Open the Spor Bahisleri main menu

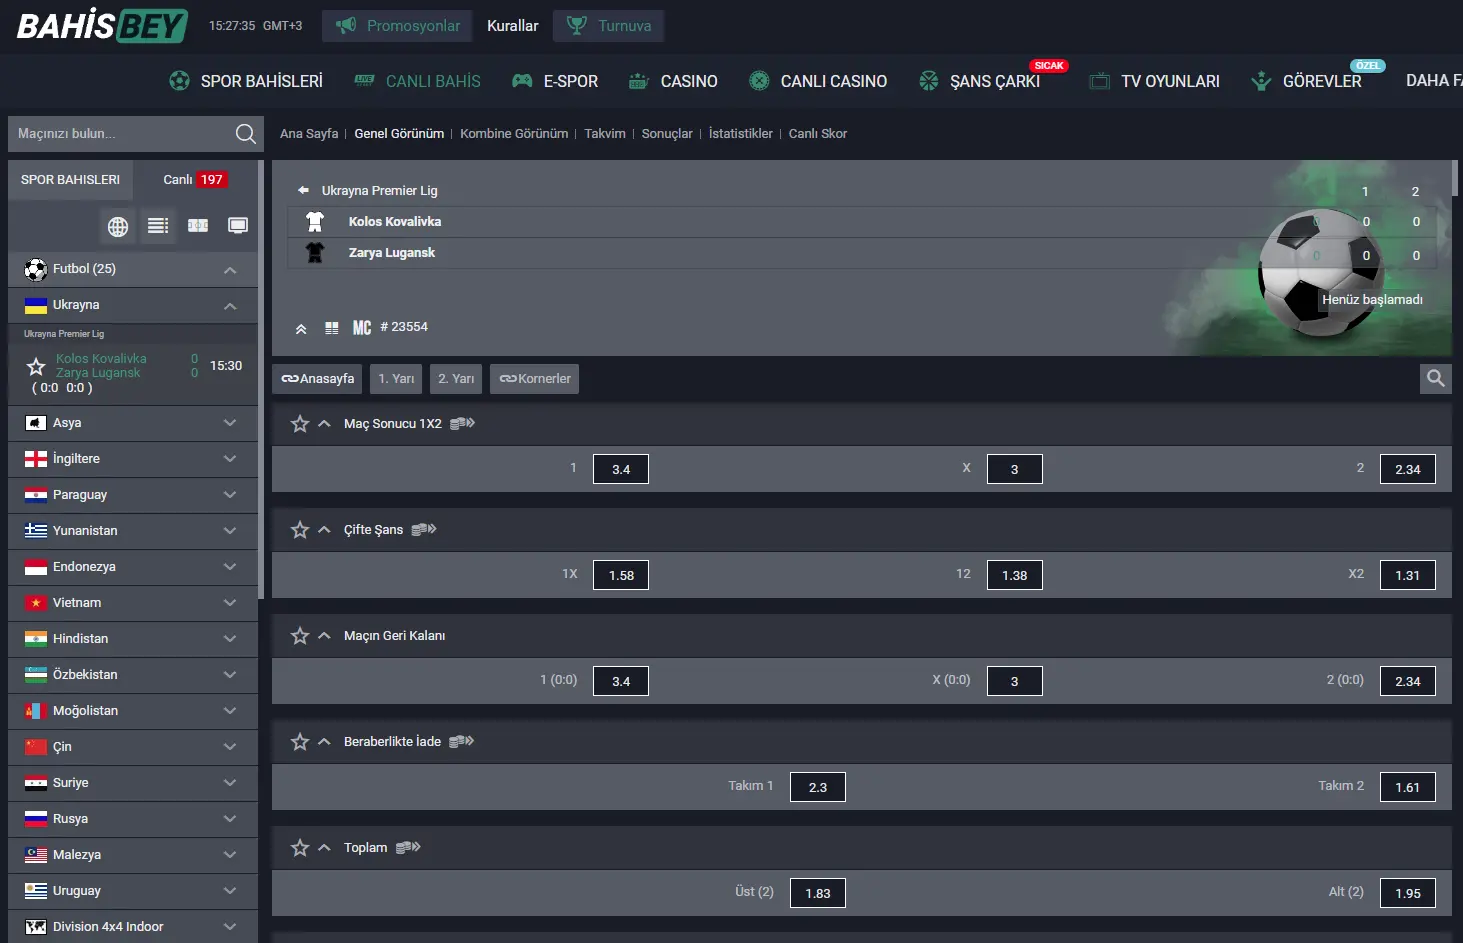pyautogui.click(x=246, y=81)
